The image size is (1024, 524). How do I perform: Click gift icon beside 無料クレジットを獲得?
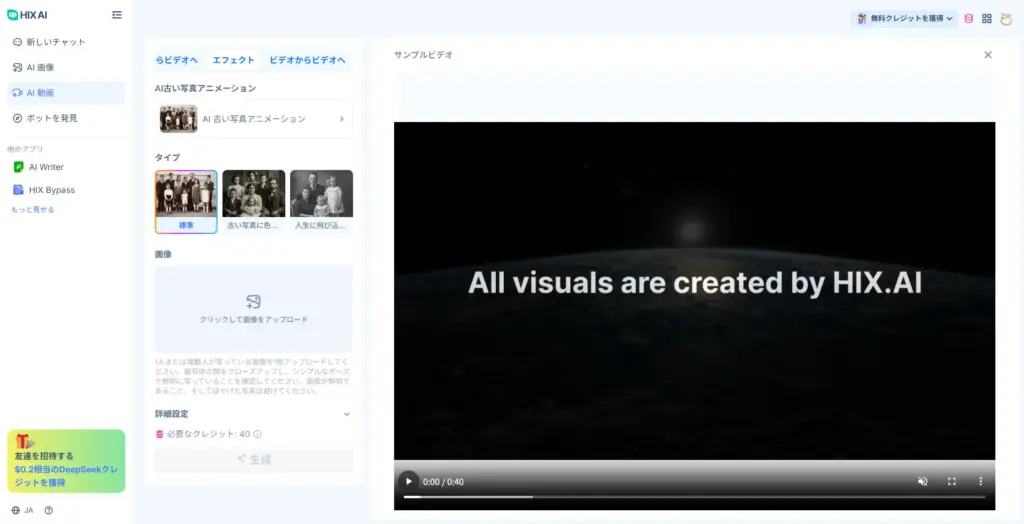(x=861, y=18)
